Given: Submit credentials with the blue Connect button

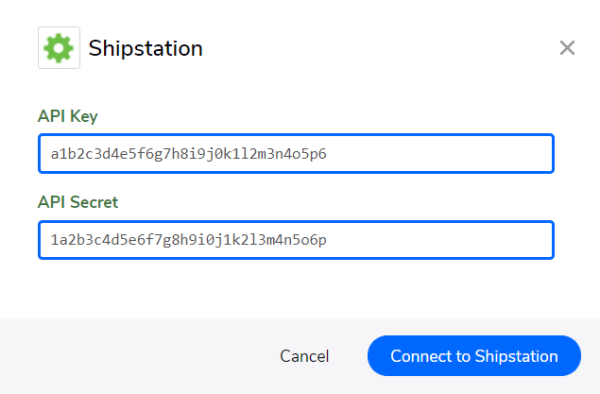Looking at the screenshot, I should pyautogui.click(x=474, y=356).
